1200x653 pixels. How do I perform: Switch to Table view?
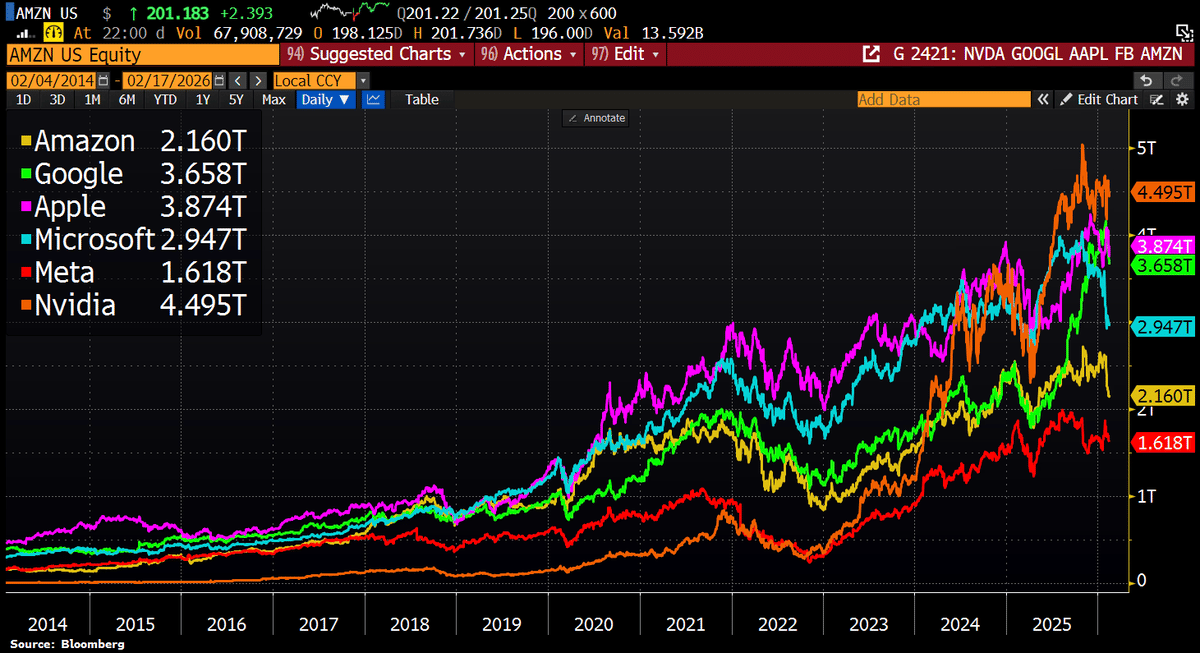tap(421, 100)
